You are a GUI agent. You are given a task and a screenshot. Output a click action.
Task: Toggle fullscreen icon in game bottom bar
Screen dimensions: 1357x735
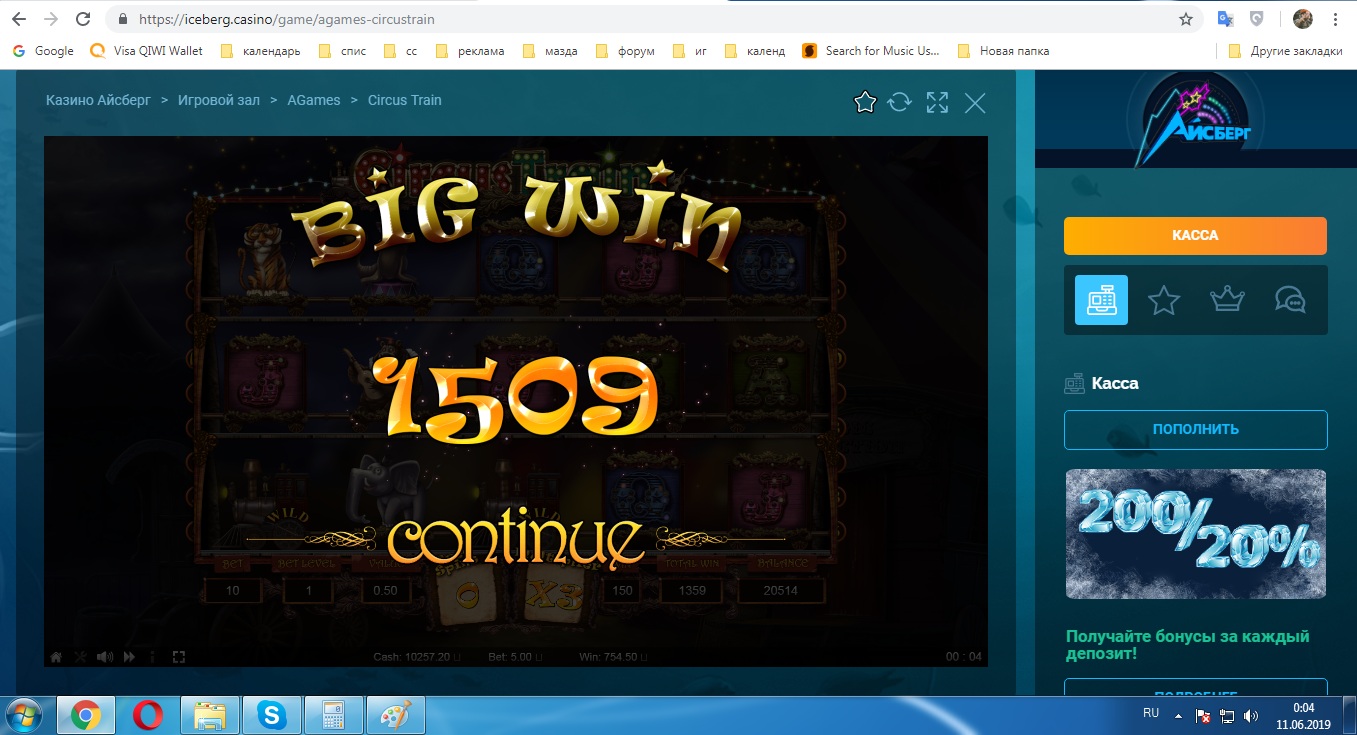[179, 657]
